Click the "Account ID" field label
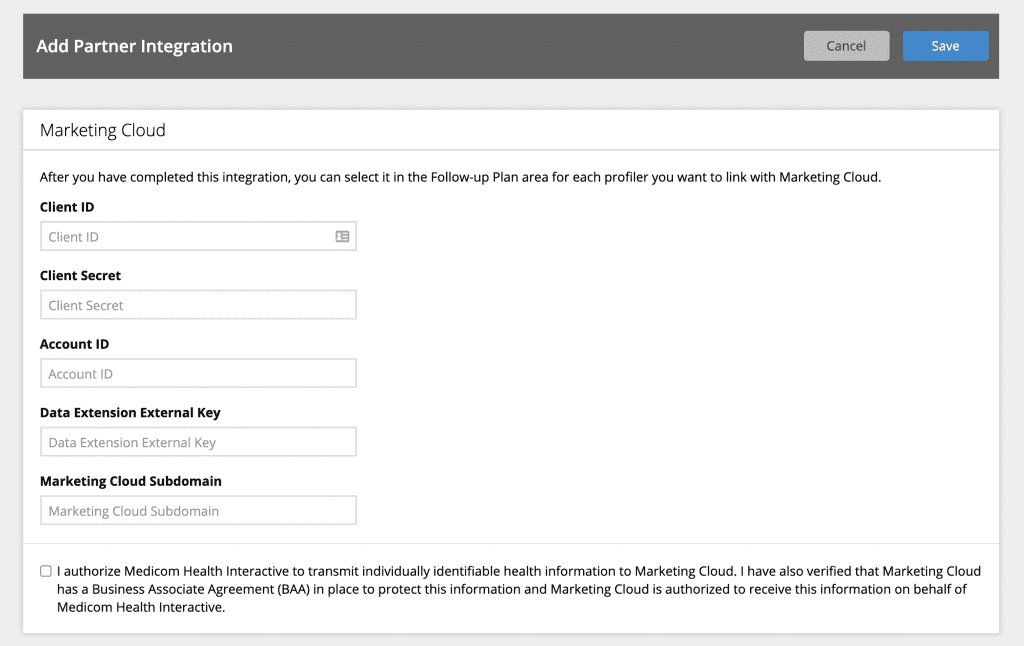This screenshot has width=1024, height=646. tap(74, 344)
